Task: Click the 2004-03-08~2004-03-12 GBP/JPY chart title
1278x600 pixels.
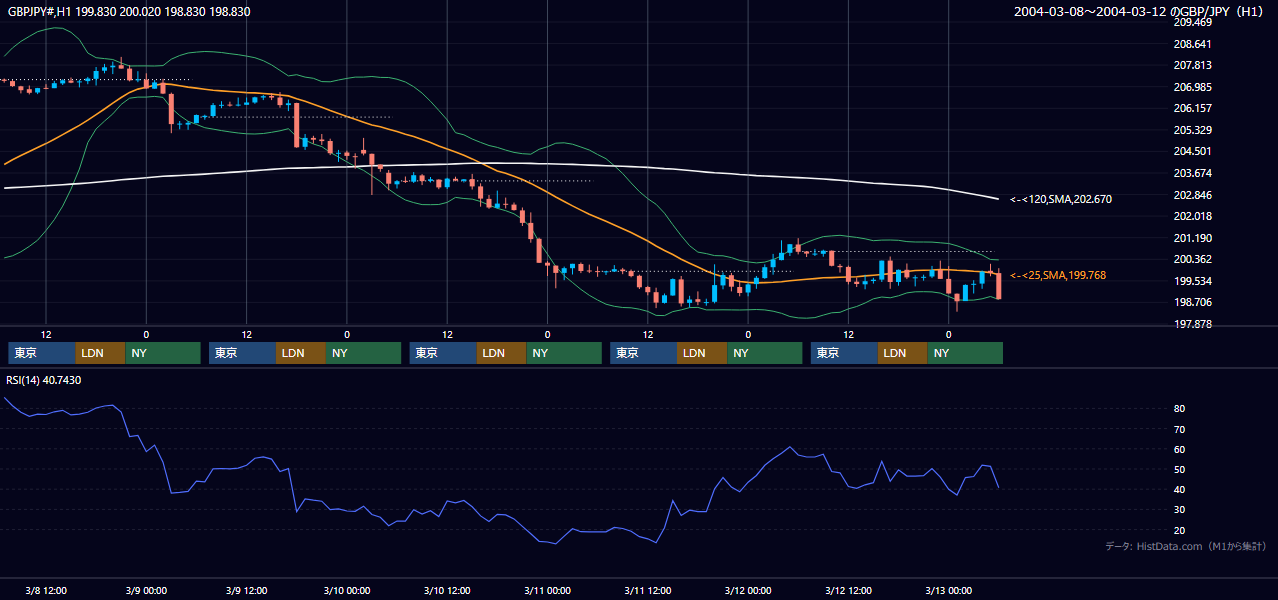Action: click(1140, 11)
